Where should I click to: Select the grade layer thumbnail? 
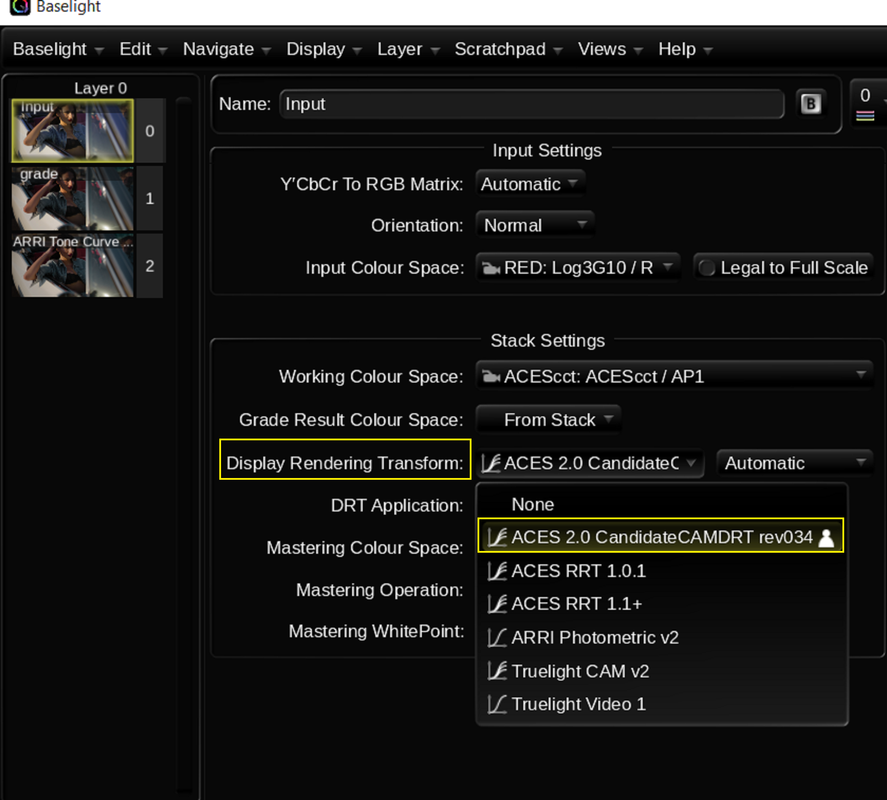tap(72, 198)
